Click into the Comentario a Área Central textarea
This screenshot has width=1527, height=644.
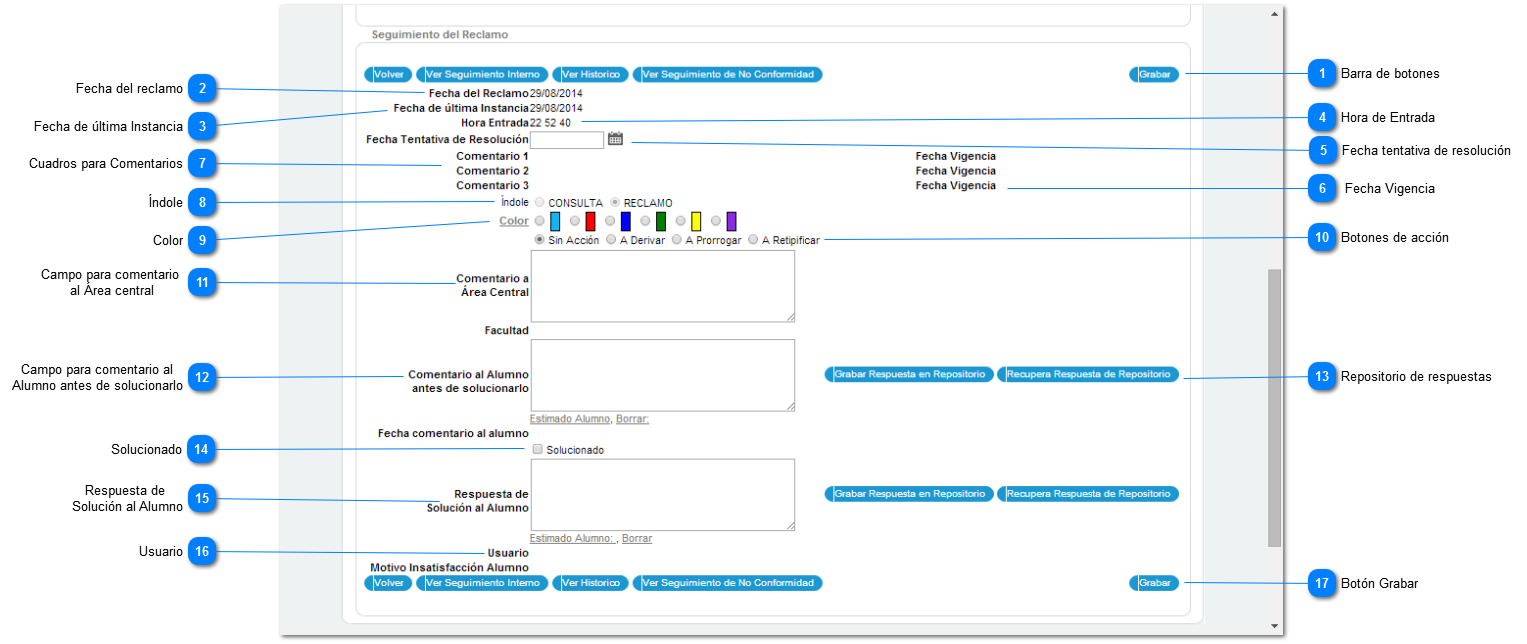(x=662, y=286)
